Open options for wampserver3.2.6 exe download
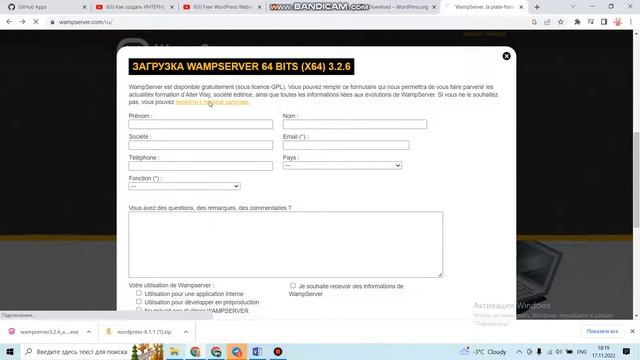 click(x=89, y=332)
